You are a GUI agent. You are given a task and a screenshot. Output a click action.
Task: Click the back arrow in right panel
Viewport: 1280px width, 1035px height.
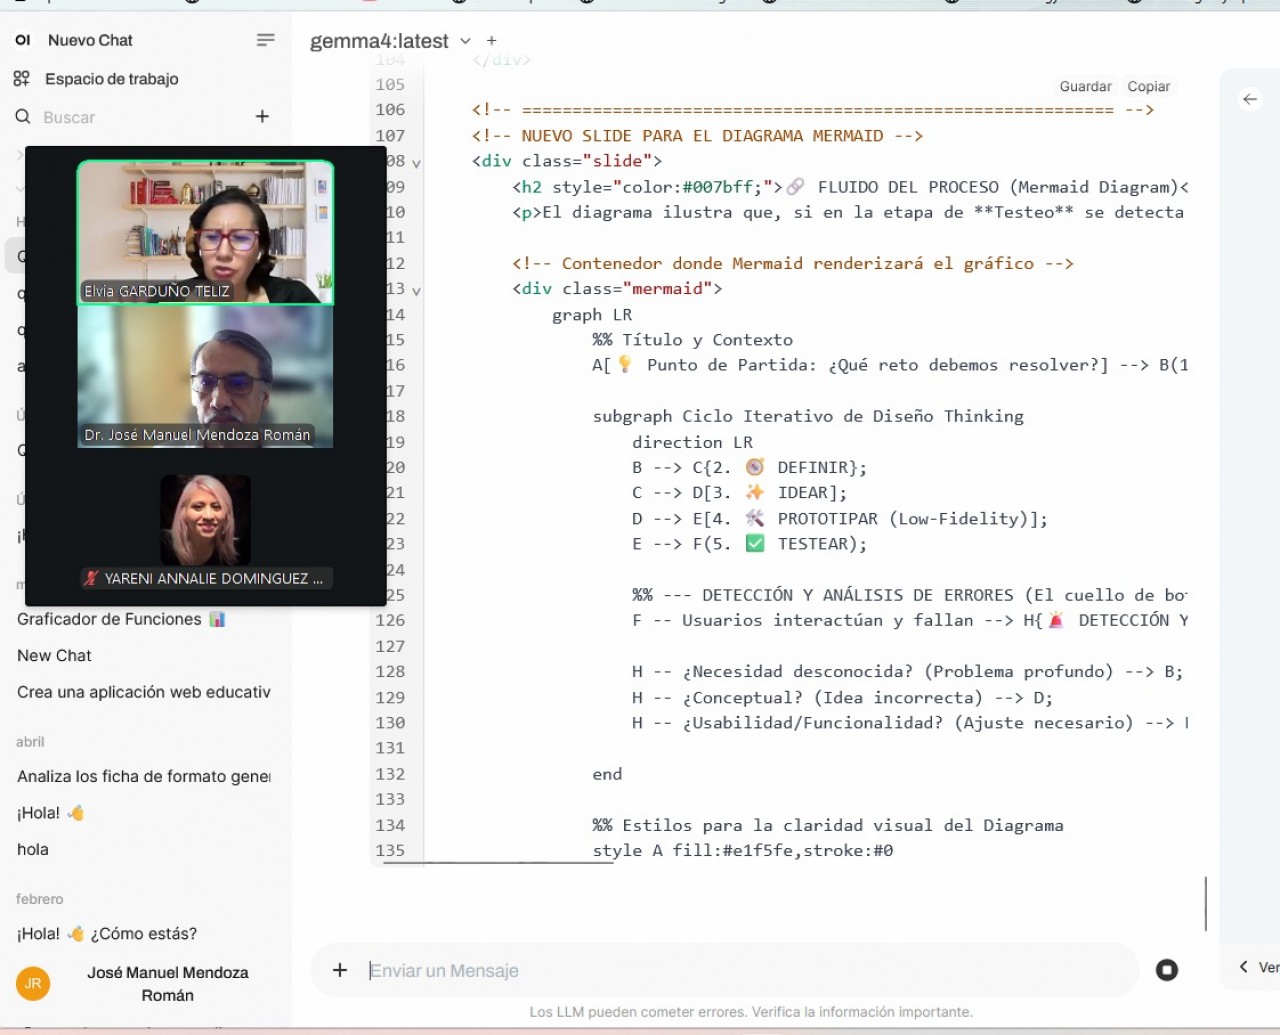(1250, 99)
